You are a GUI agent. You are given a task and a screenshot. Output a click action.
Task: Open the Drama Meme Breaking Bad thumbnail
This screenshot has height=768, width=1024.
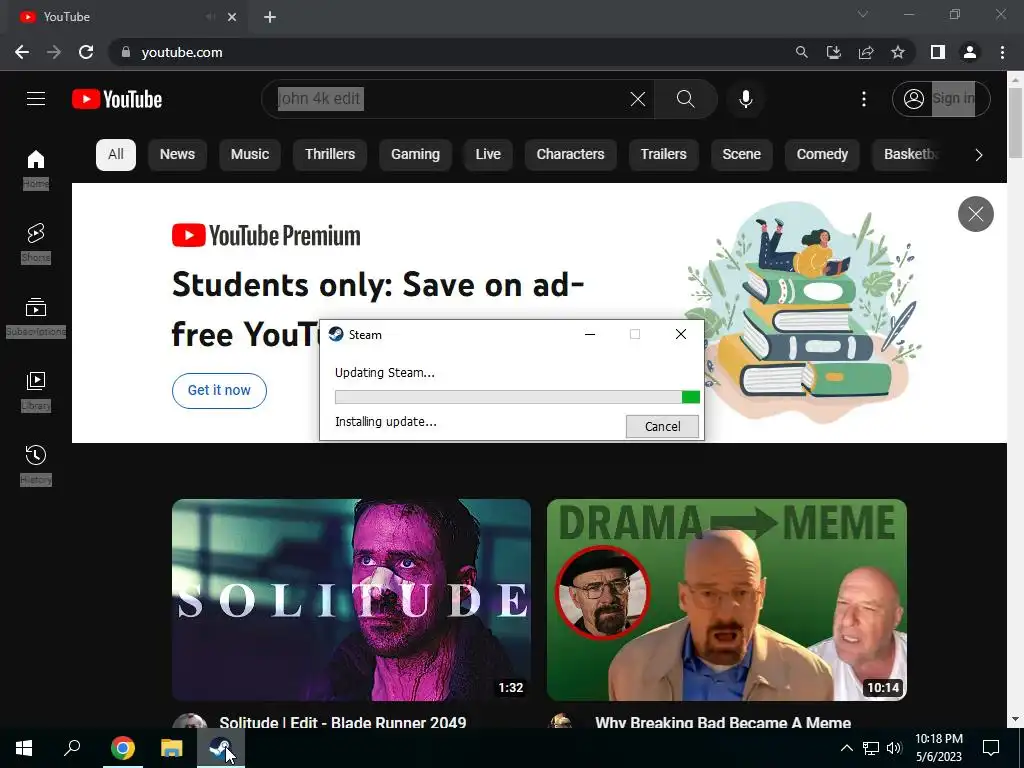pyautogui.click(x=726, y=600)
